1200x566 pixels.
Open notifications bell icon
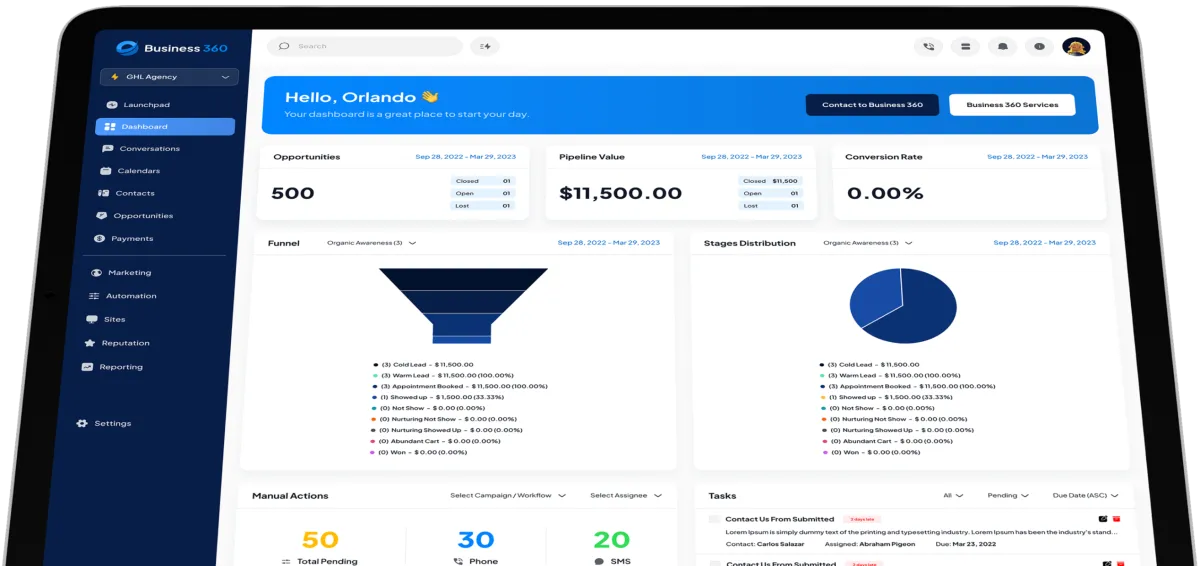pos(1002,46)
